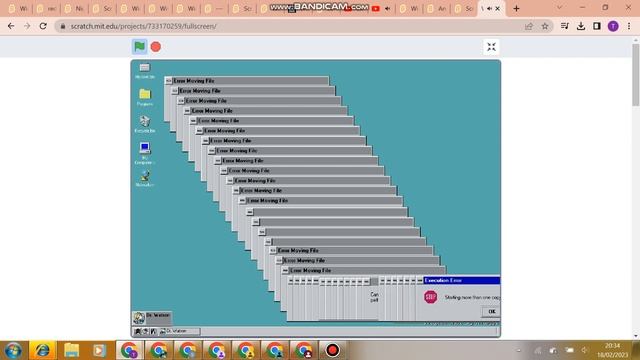640x360 pixels.
Task: Toggle Chrome side panel icon
Action: [597, 26]
